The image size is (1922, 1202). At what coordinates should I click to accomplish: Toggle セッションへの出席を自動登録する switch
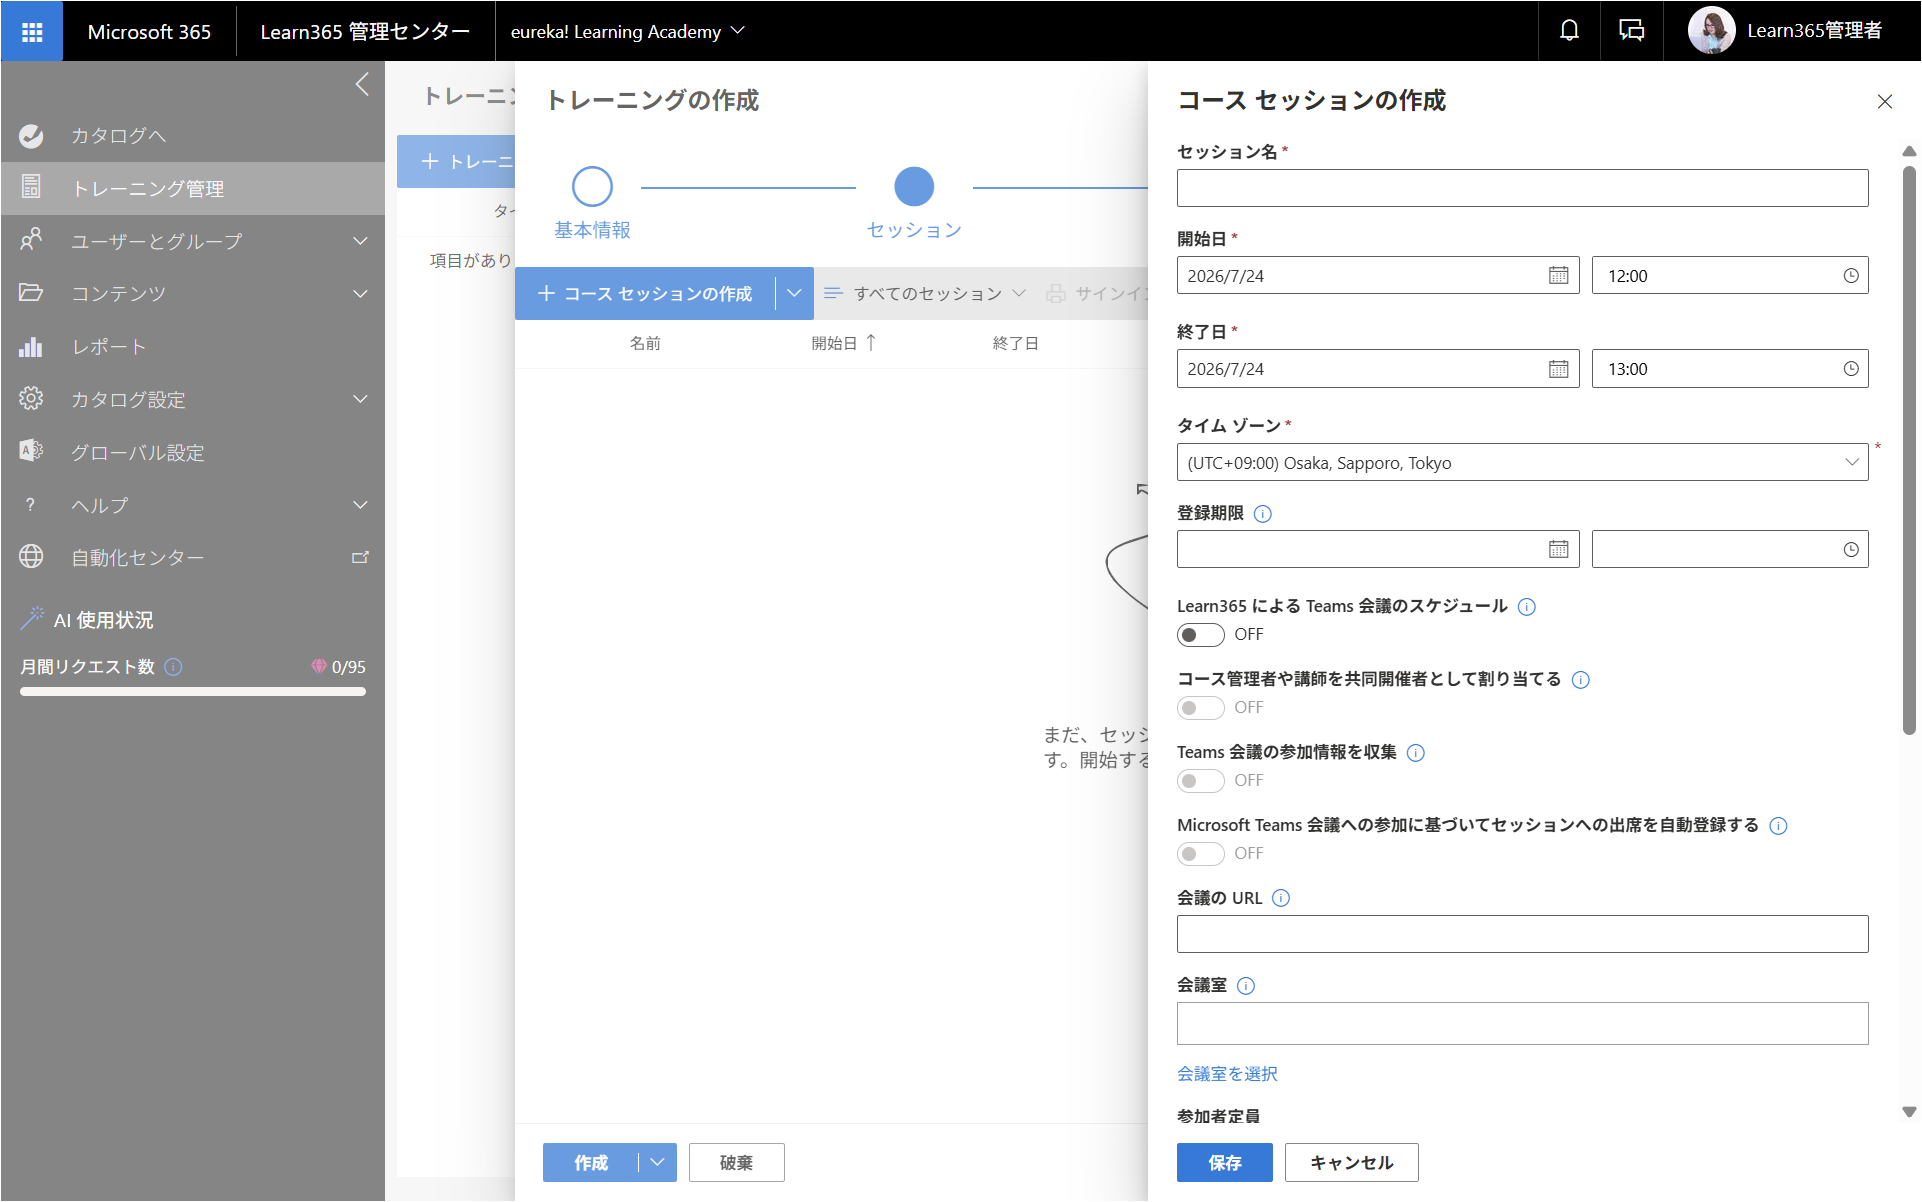tap(1200, 854)
